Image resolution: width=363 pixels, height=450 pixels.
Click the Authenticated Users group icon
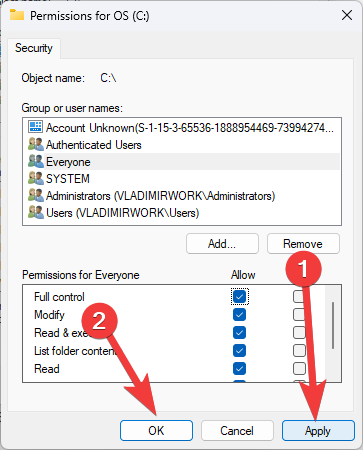[x=36, y=144]
